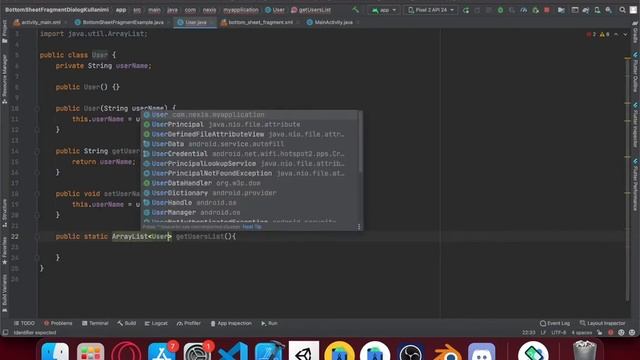Image resolution: width=640 pixels, height=360 pixels.
Task: Click the app breadcrumb in navigation bar
Action: (x=121, y=10)
